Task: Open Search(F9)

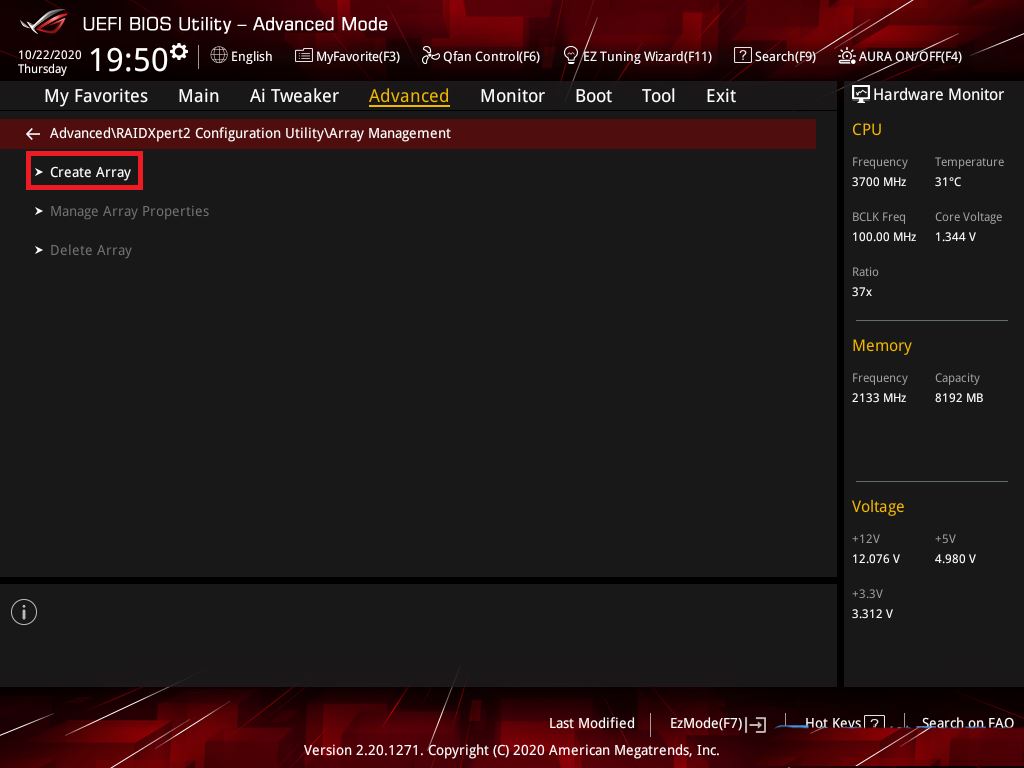Action: click(775, 56)
